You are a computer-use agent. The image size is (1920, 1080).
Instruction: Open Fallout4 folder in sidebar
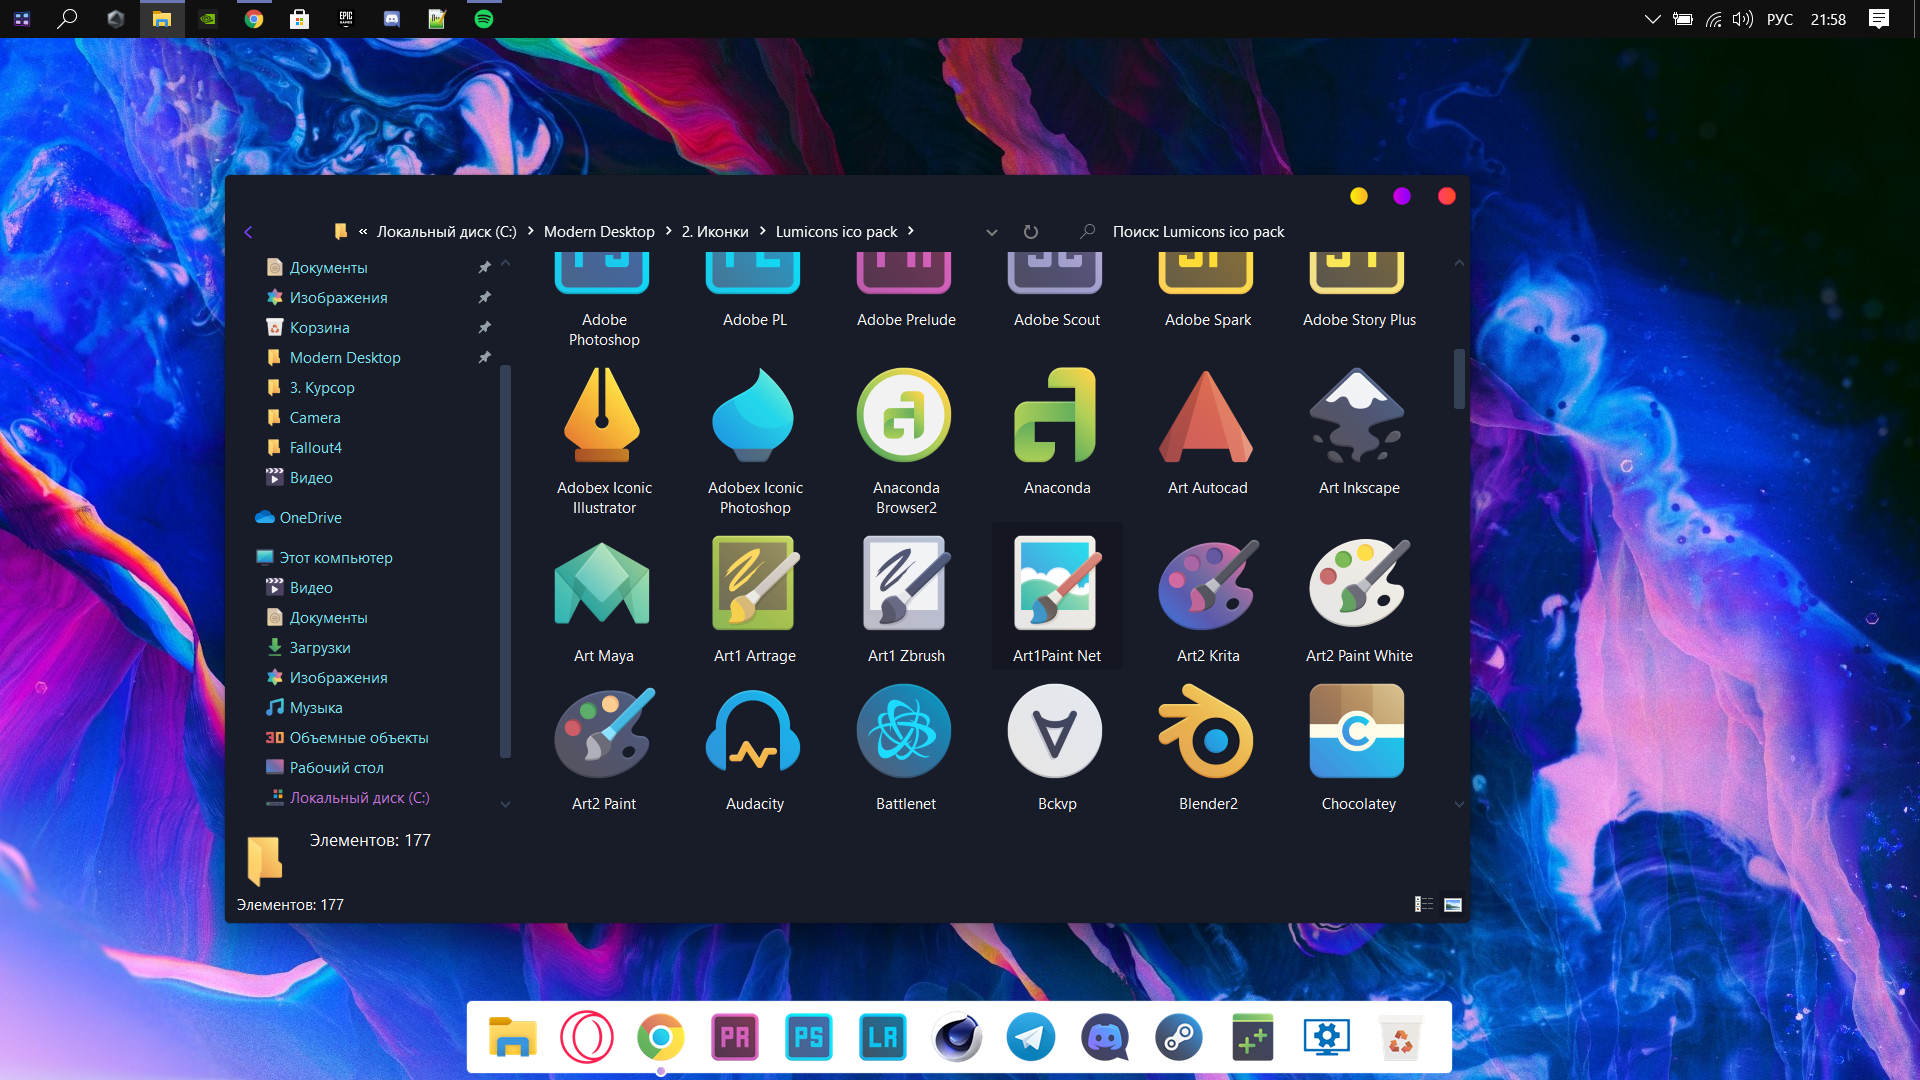pyautogui.click(x=315, y=447)
